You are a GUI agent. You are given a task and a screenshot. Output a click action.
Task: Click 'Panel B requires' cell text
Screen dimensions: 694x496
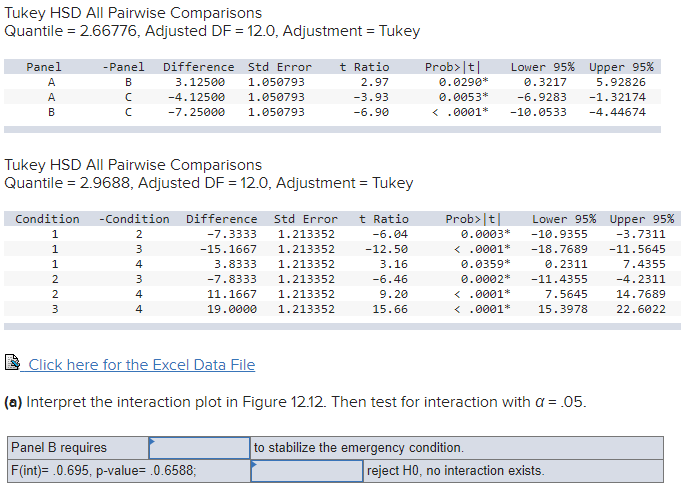click(x=59, y=447)
